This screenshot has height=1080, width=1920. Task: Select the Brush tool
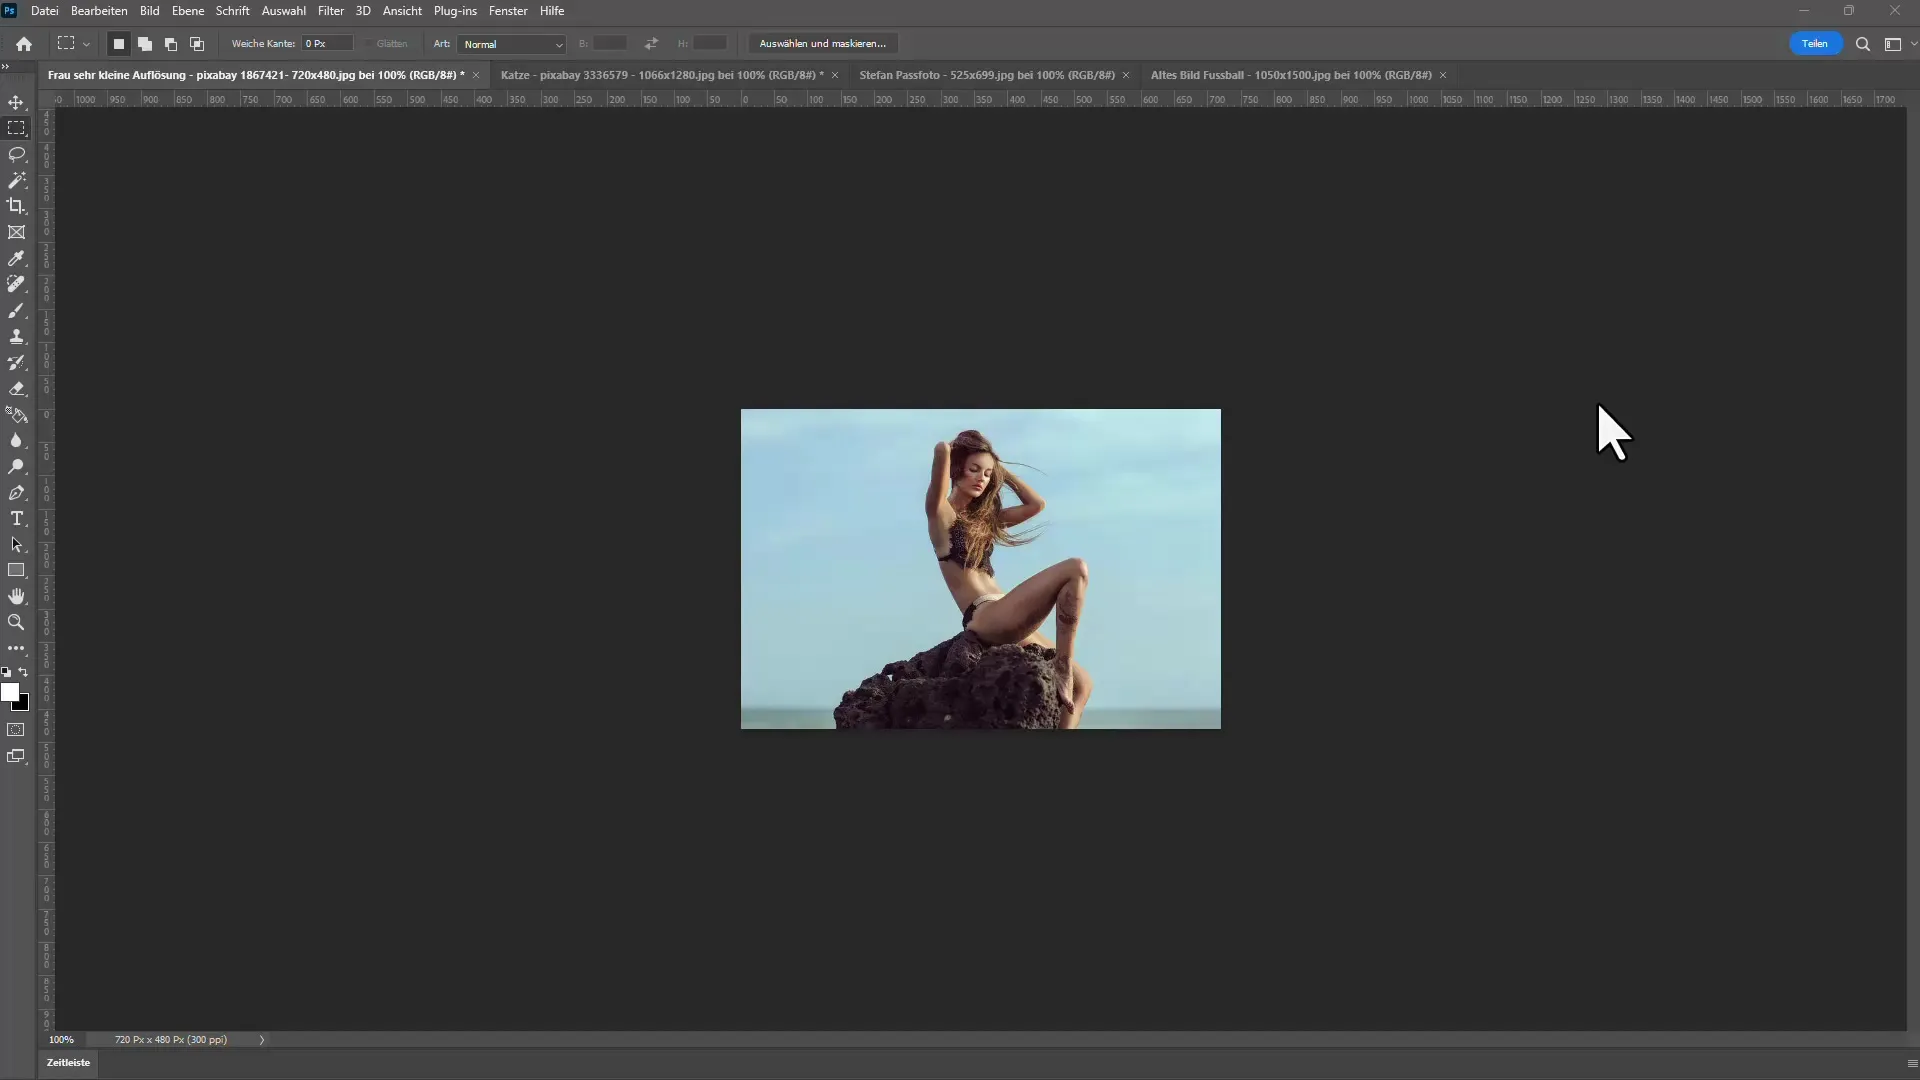point(17,310)
